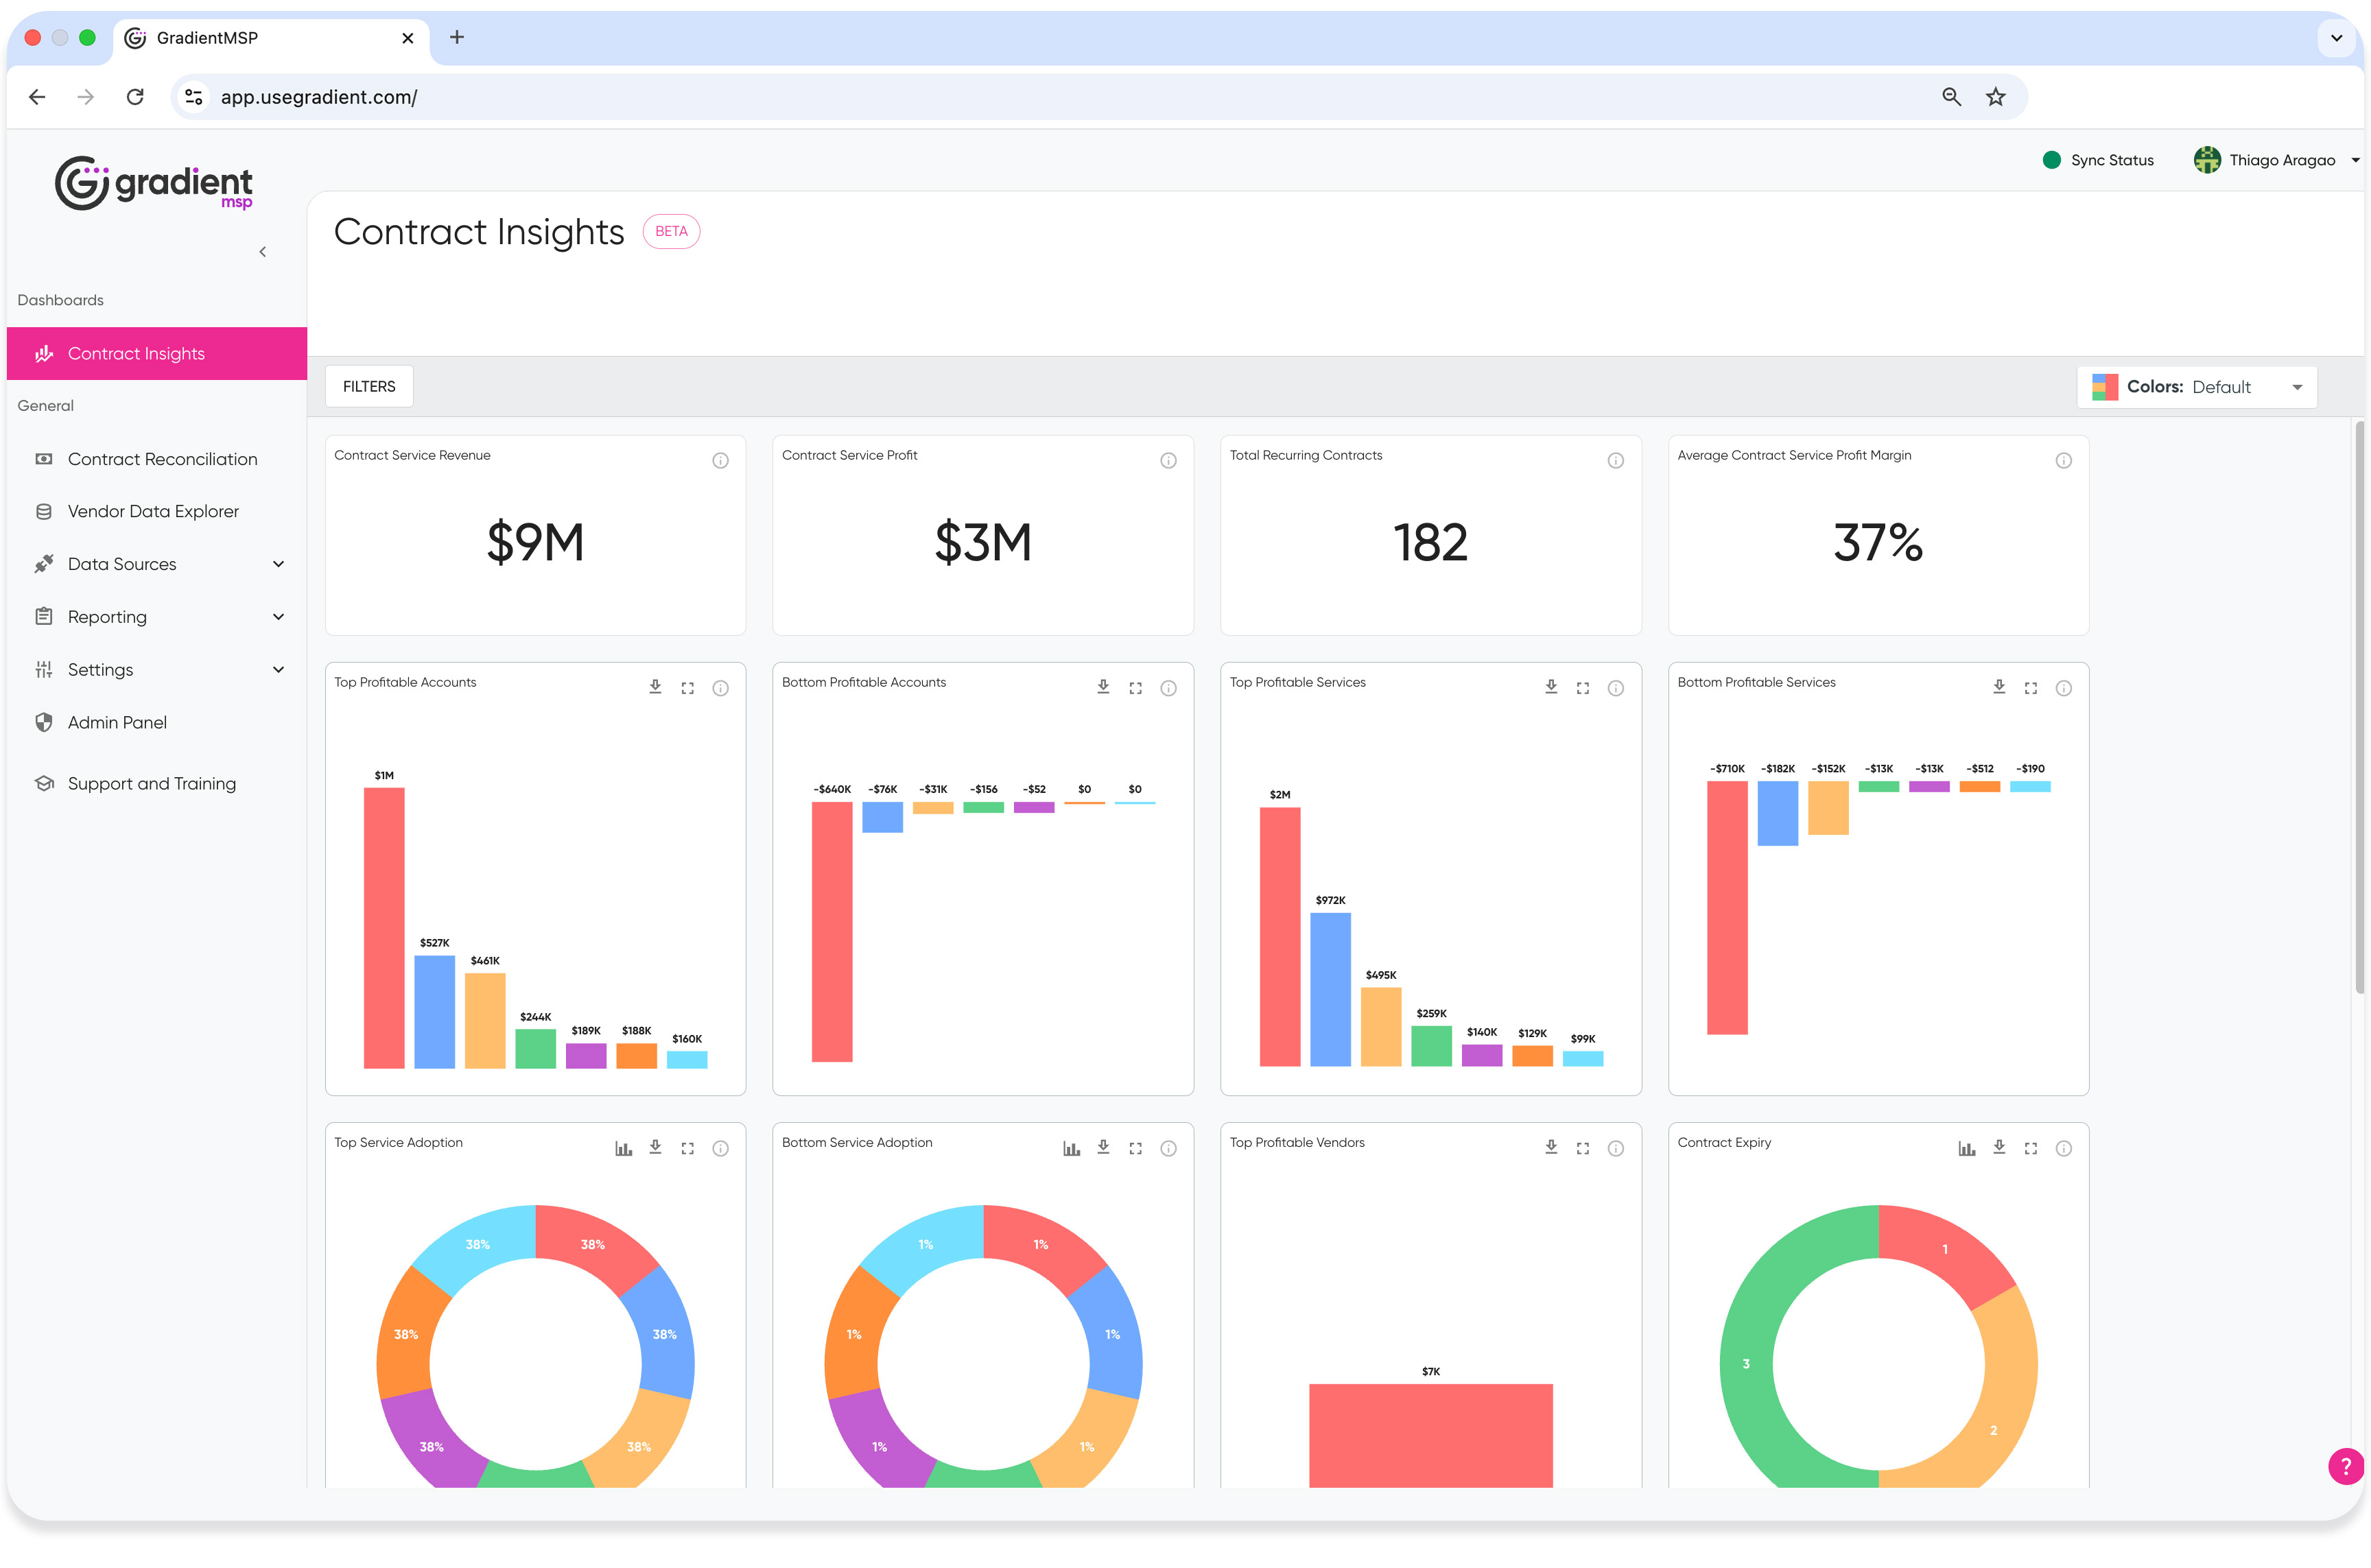Screen dimensions: 2371x1568
Task: Open Support and Training link
Action: click(151, 783)
